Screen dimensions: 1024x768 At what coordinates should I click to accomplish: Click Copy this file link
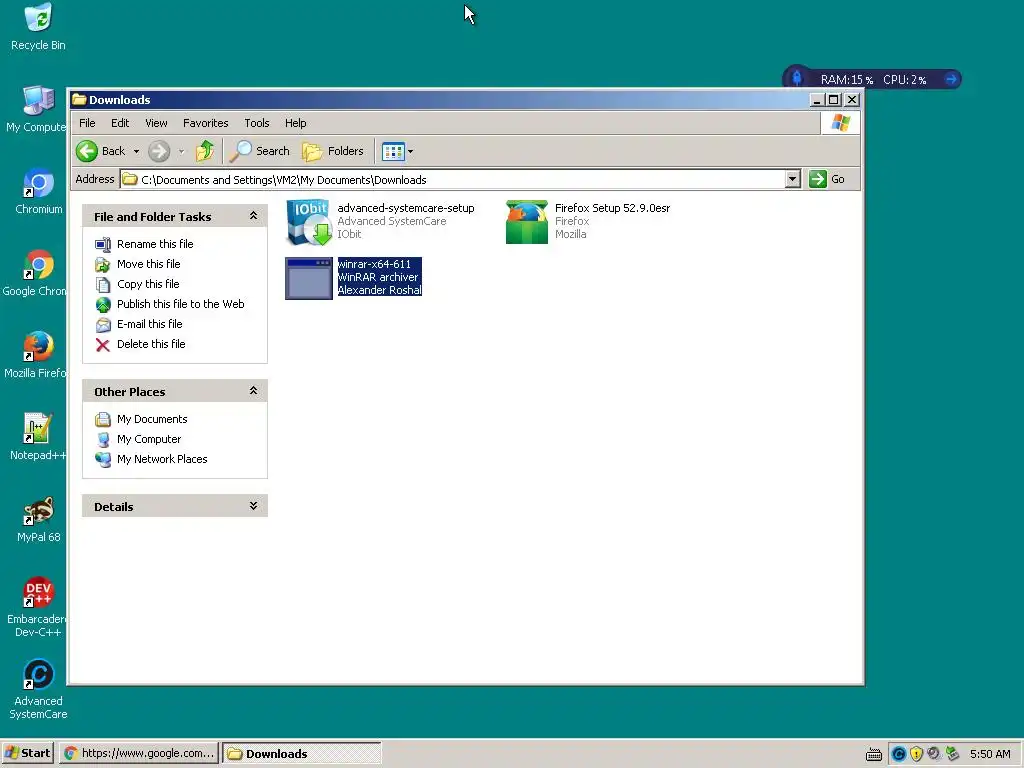click(148, 284)
